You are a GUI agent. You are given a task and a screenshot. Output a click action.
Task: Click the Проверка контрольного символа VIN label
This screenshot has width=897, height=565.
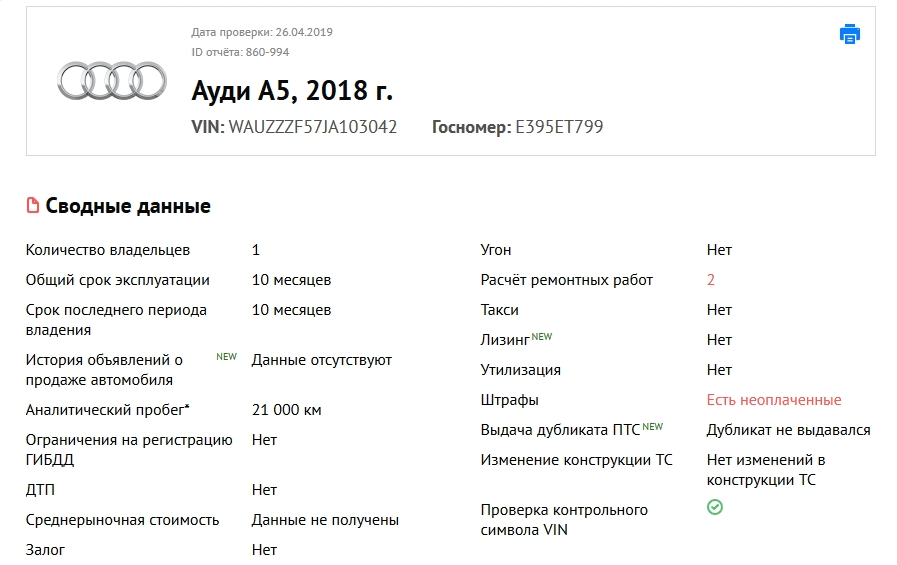tap(564, 520)
